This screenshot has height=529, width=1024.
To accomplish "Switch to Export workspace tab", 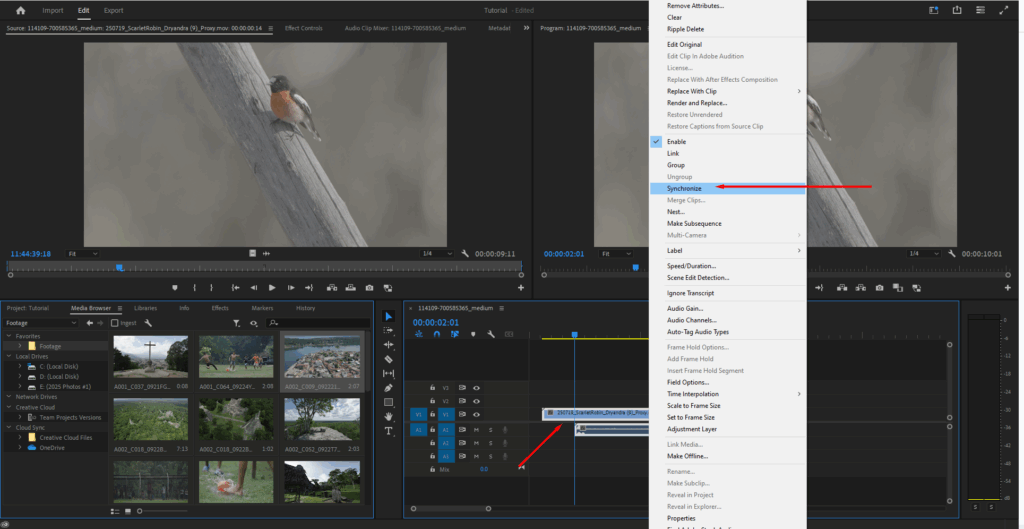I will pyautogui.click(x=114, y=10).
